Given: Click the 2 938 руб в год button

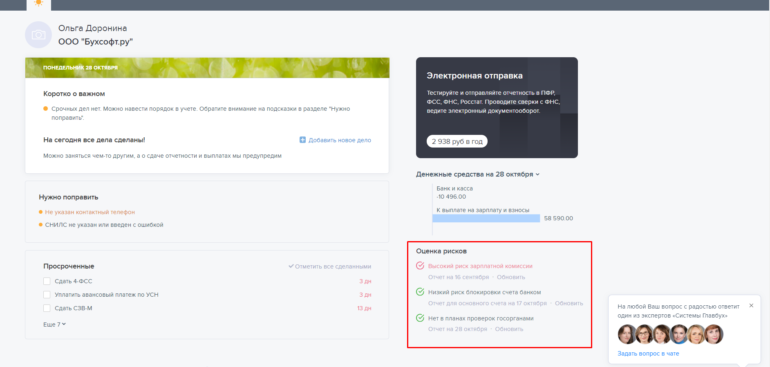Looking at the screenshot, I should click(457, 141).
